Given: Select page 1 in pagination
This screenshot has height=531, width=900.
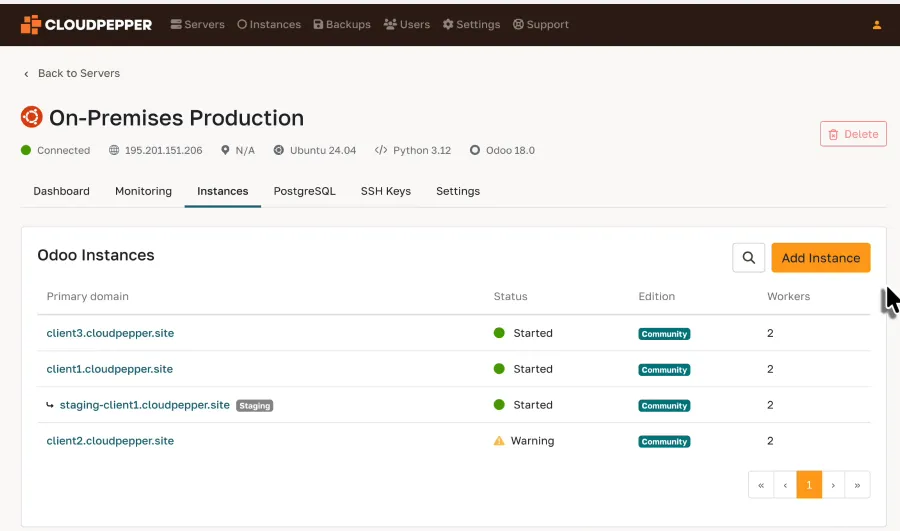Looking at the screenshot, I should 809,485.
